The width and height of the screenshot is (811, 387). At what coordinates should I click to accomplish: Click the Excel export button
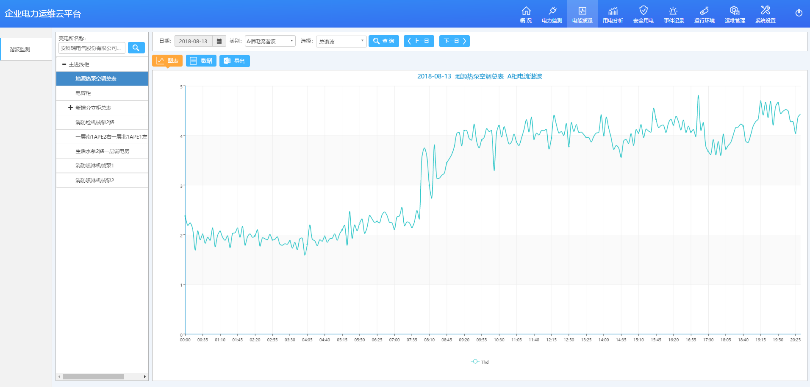coord(235,61)
